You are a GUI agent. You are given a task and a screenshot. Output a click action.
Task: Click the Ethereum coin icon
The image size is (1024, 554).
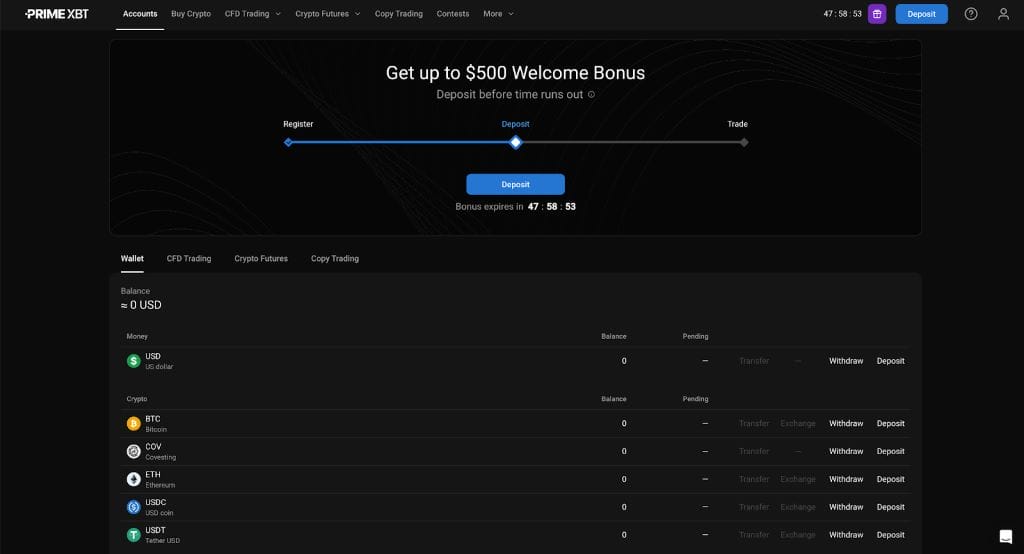click(x=134, y=479)
